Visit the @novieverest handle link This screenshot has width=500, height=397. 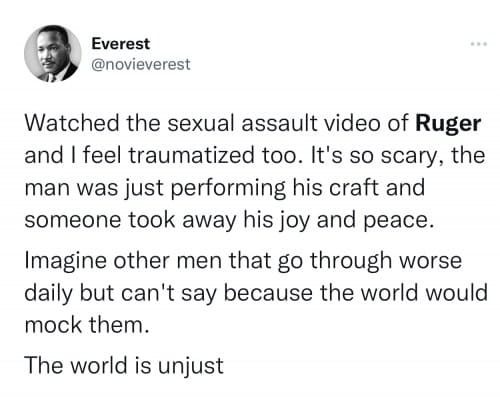[x=141, y=64]
